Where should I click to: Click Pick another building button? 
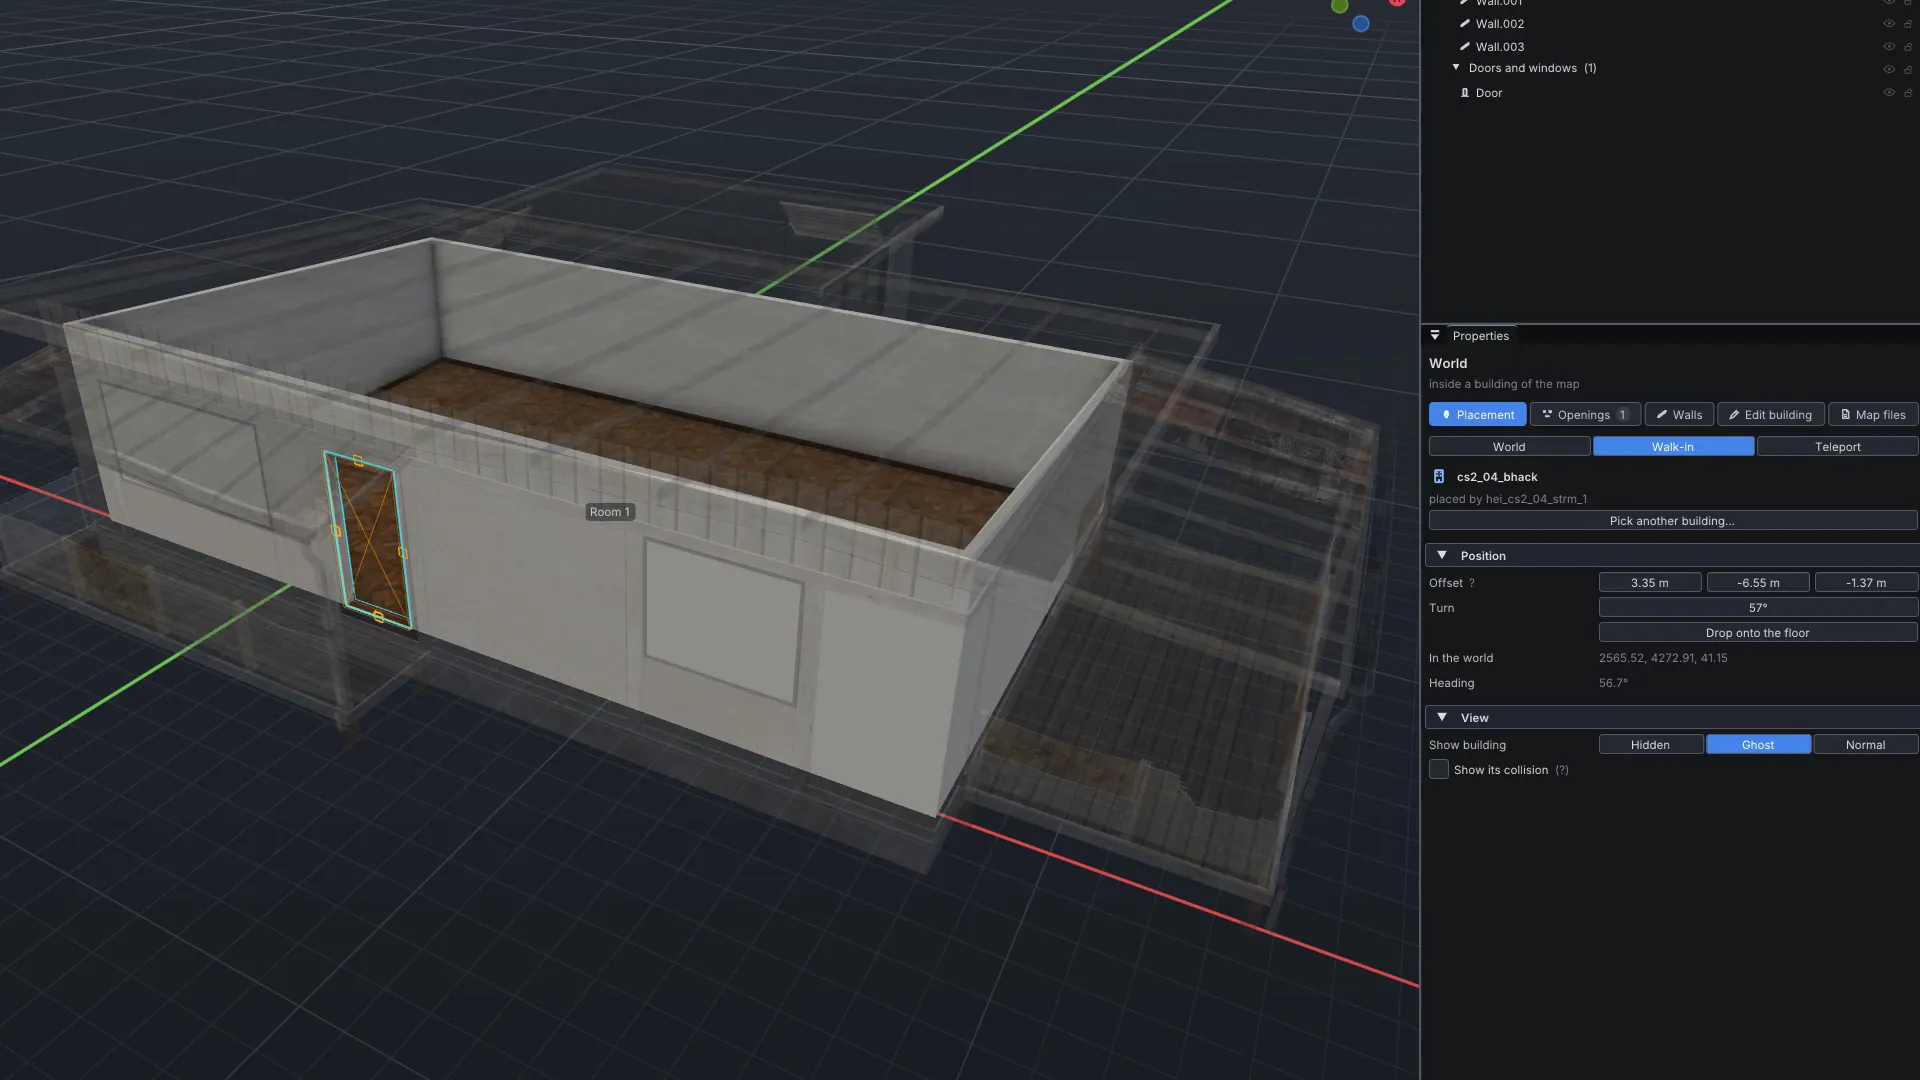click(1672, 521)
